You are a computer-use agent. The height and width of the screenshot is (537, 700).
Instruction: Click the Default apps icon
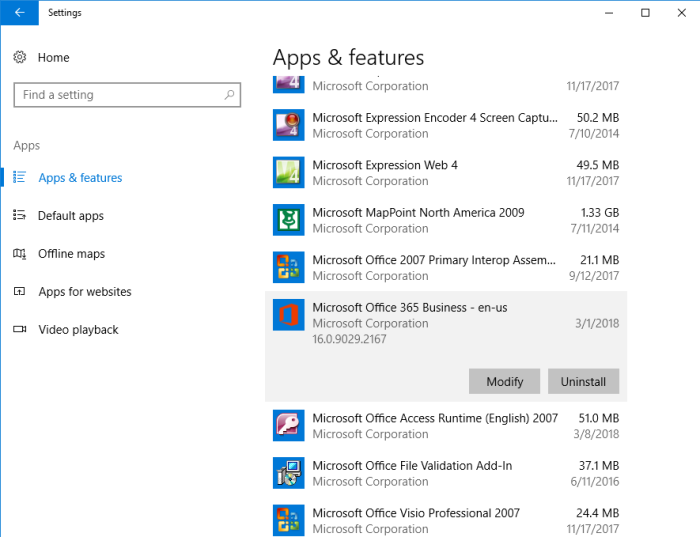[19, 215]
